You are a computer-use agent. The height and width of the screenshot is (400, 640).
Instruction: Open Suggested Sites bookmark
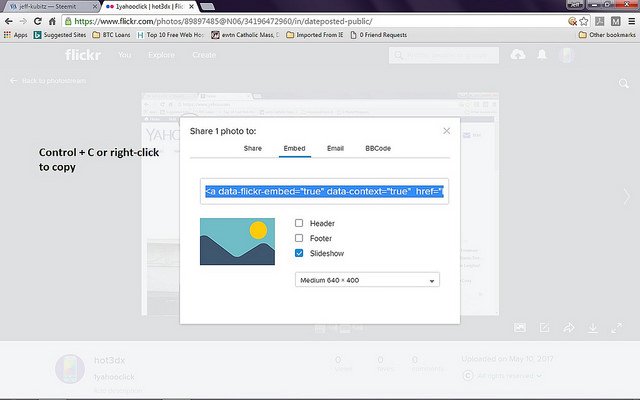click(x=60, y=35)
